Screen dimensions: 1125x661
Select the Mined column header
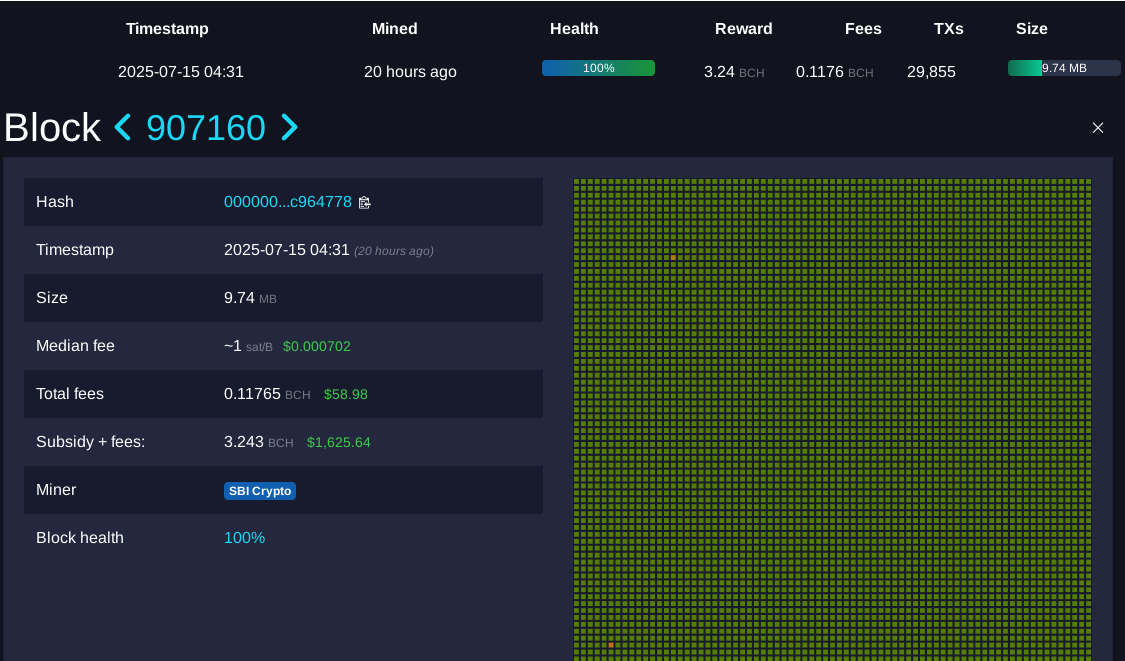394,29
